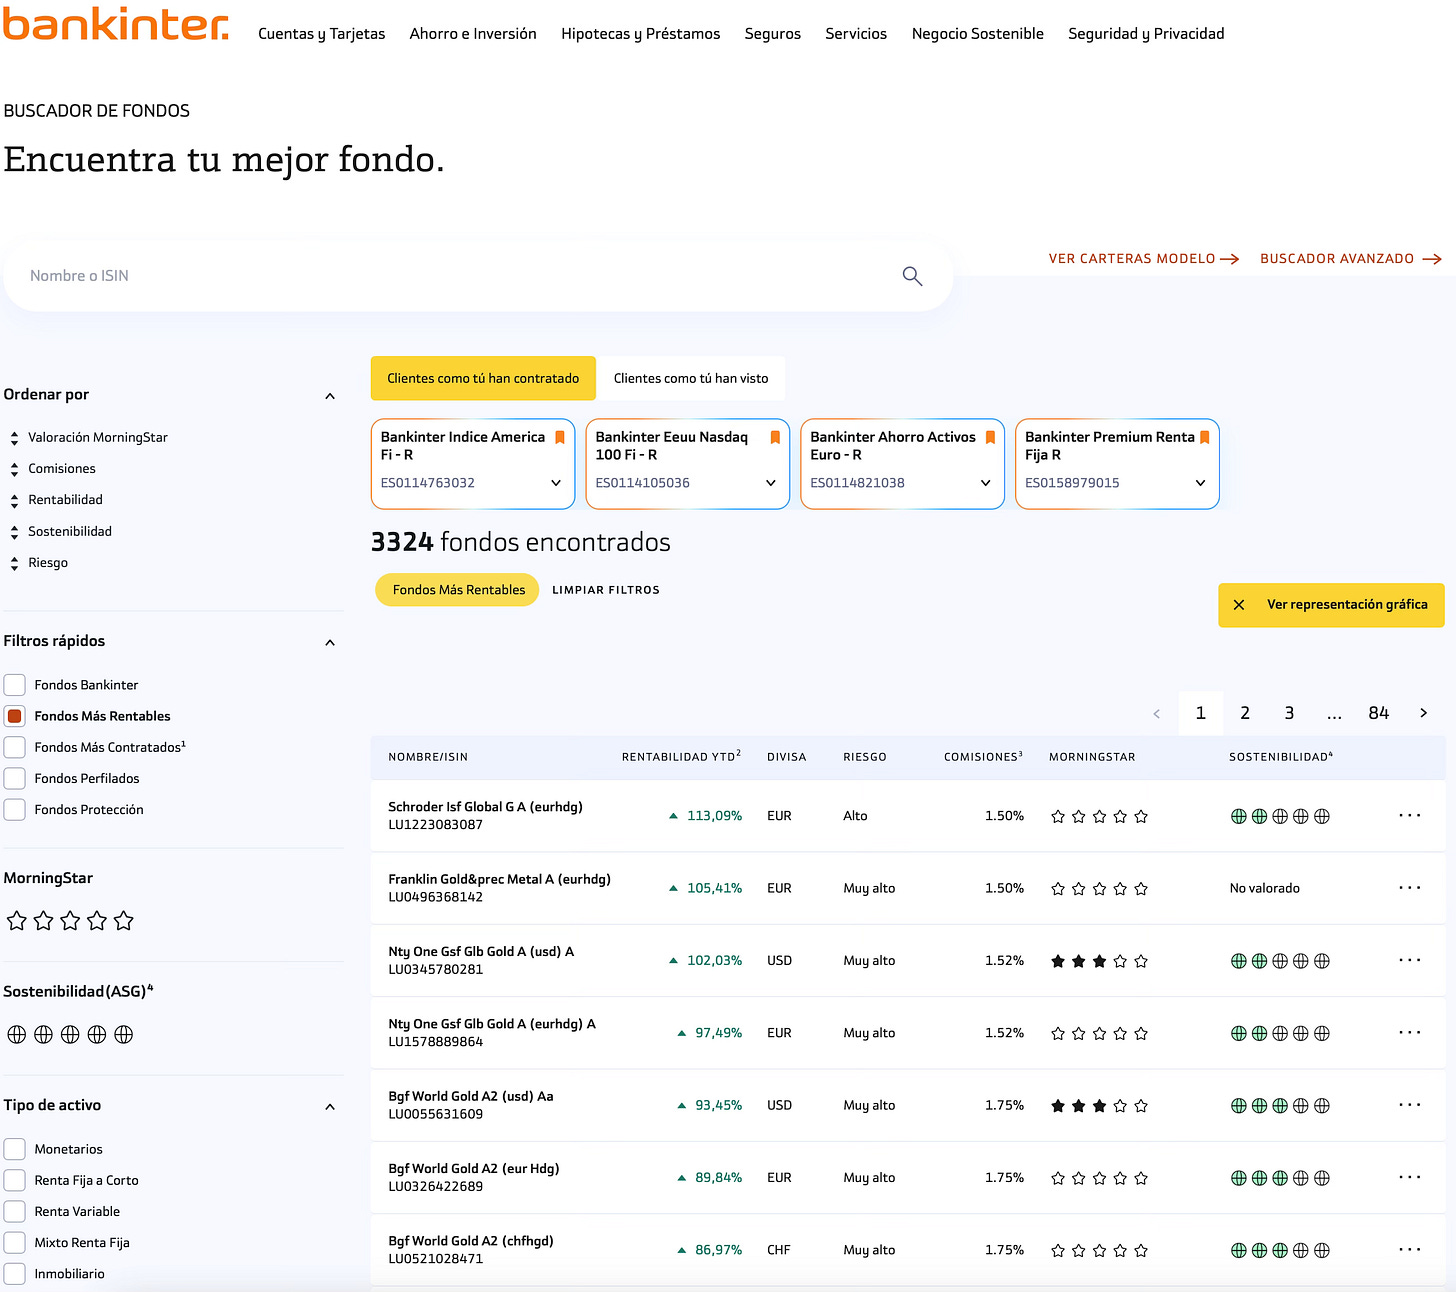Open Hipotecas y Préstamos menu

641,34
